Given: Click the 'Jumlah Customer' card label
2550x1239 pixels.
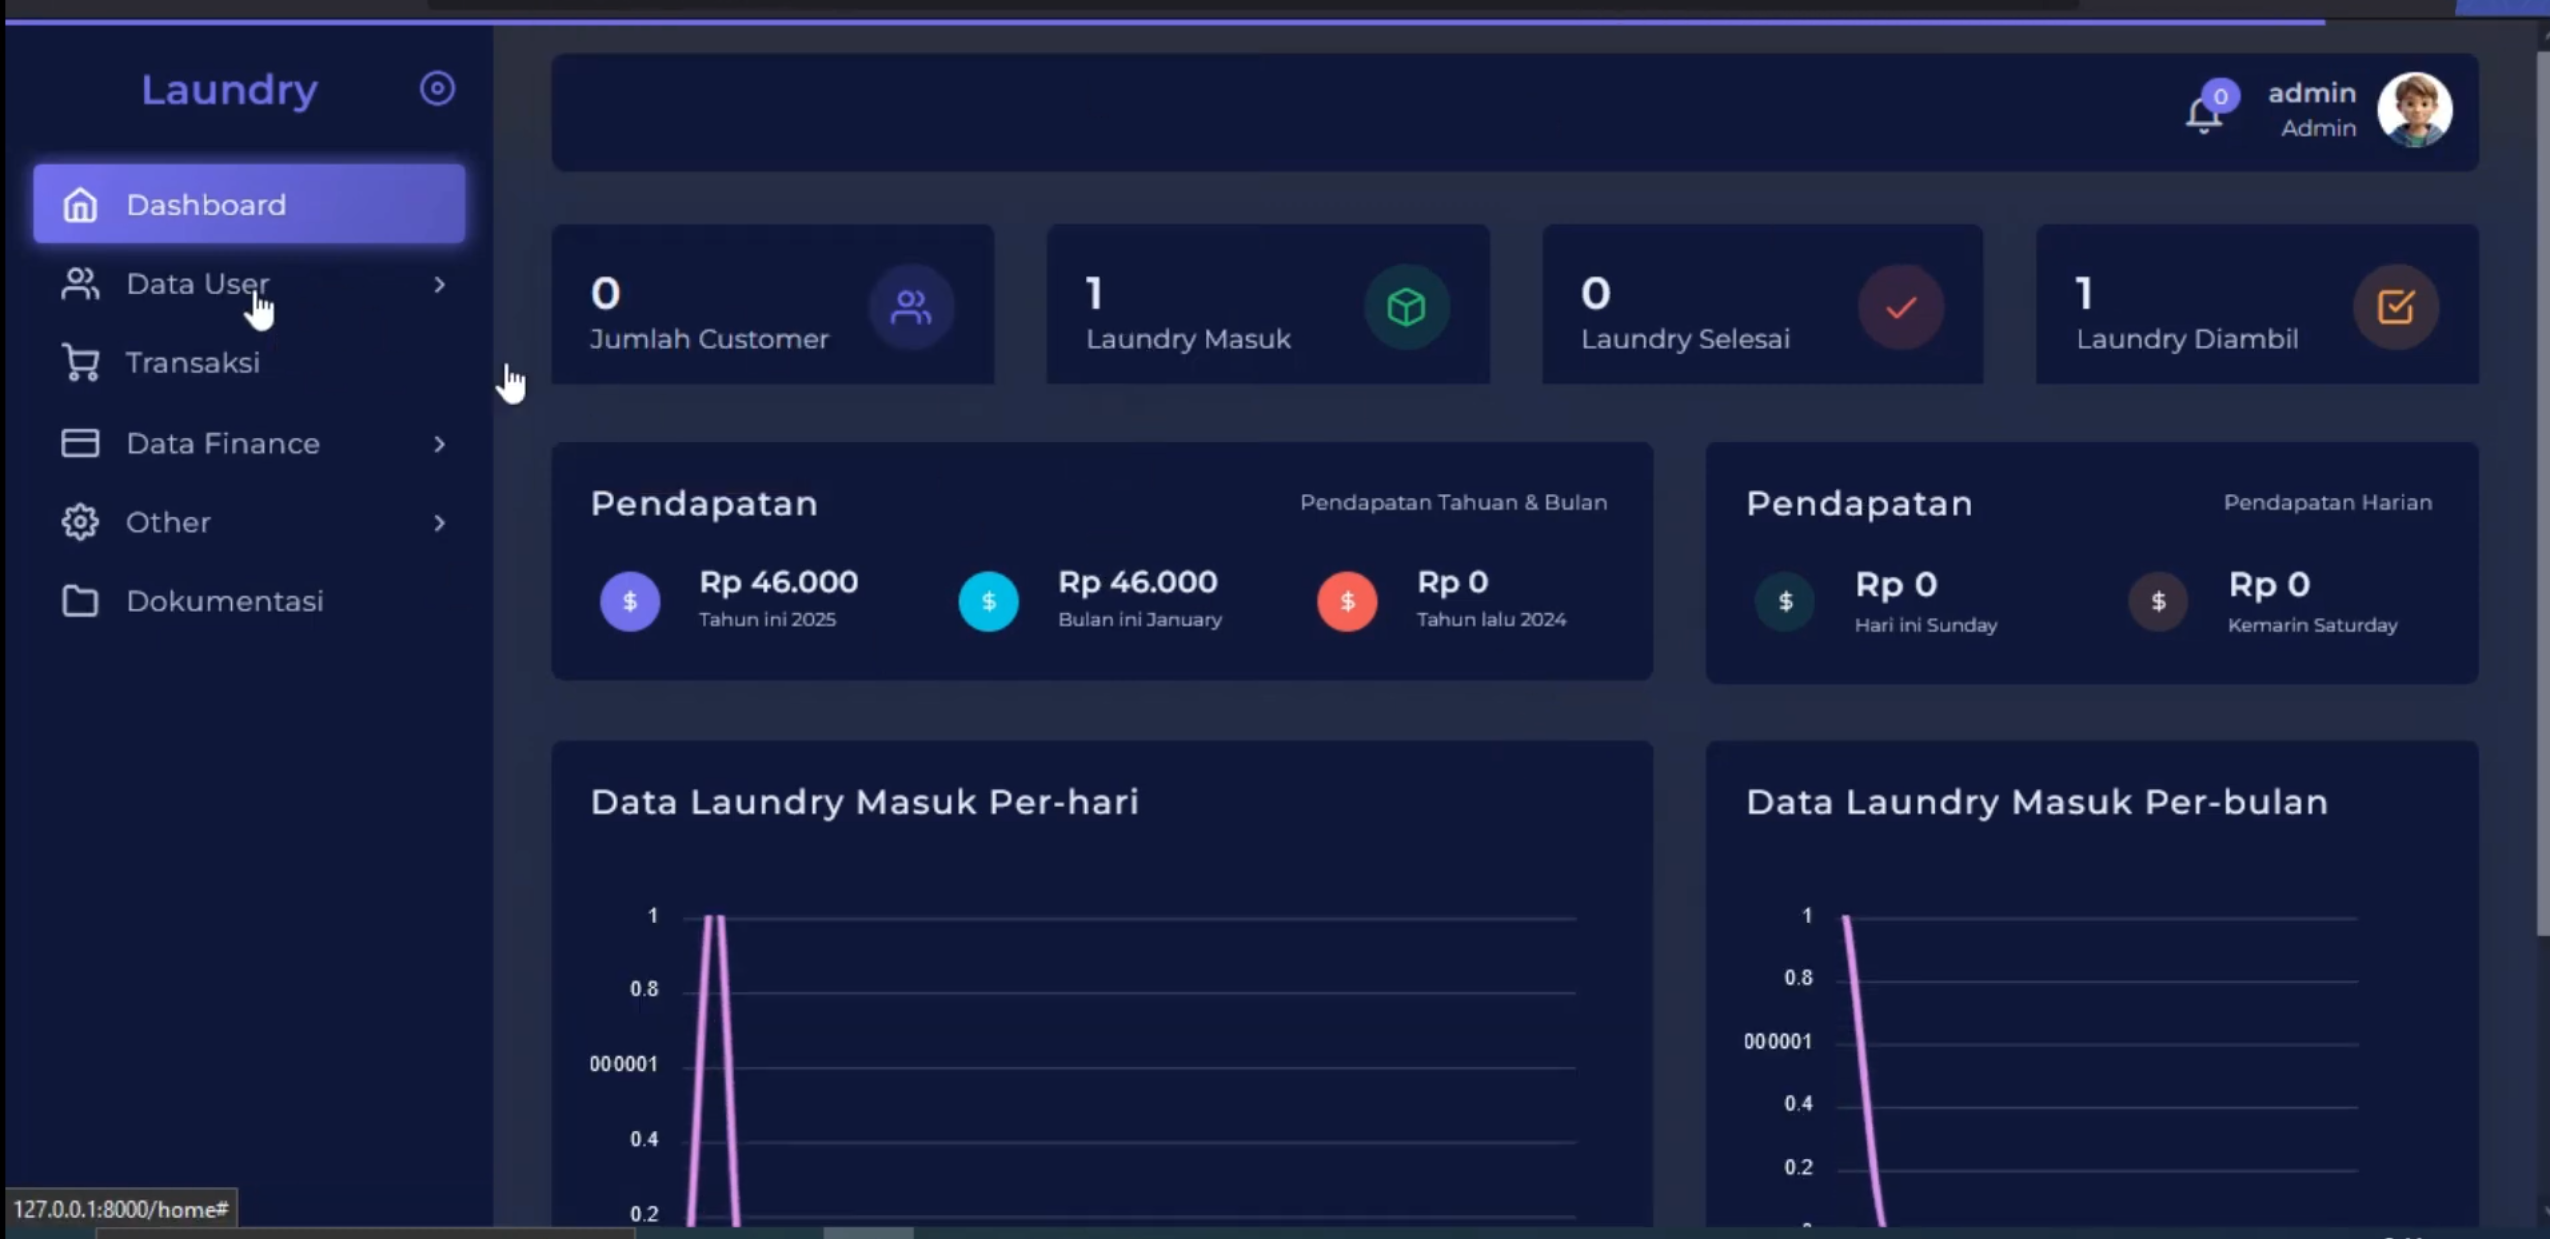Looking at the screenshot, I should 709,339.
